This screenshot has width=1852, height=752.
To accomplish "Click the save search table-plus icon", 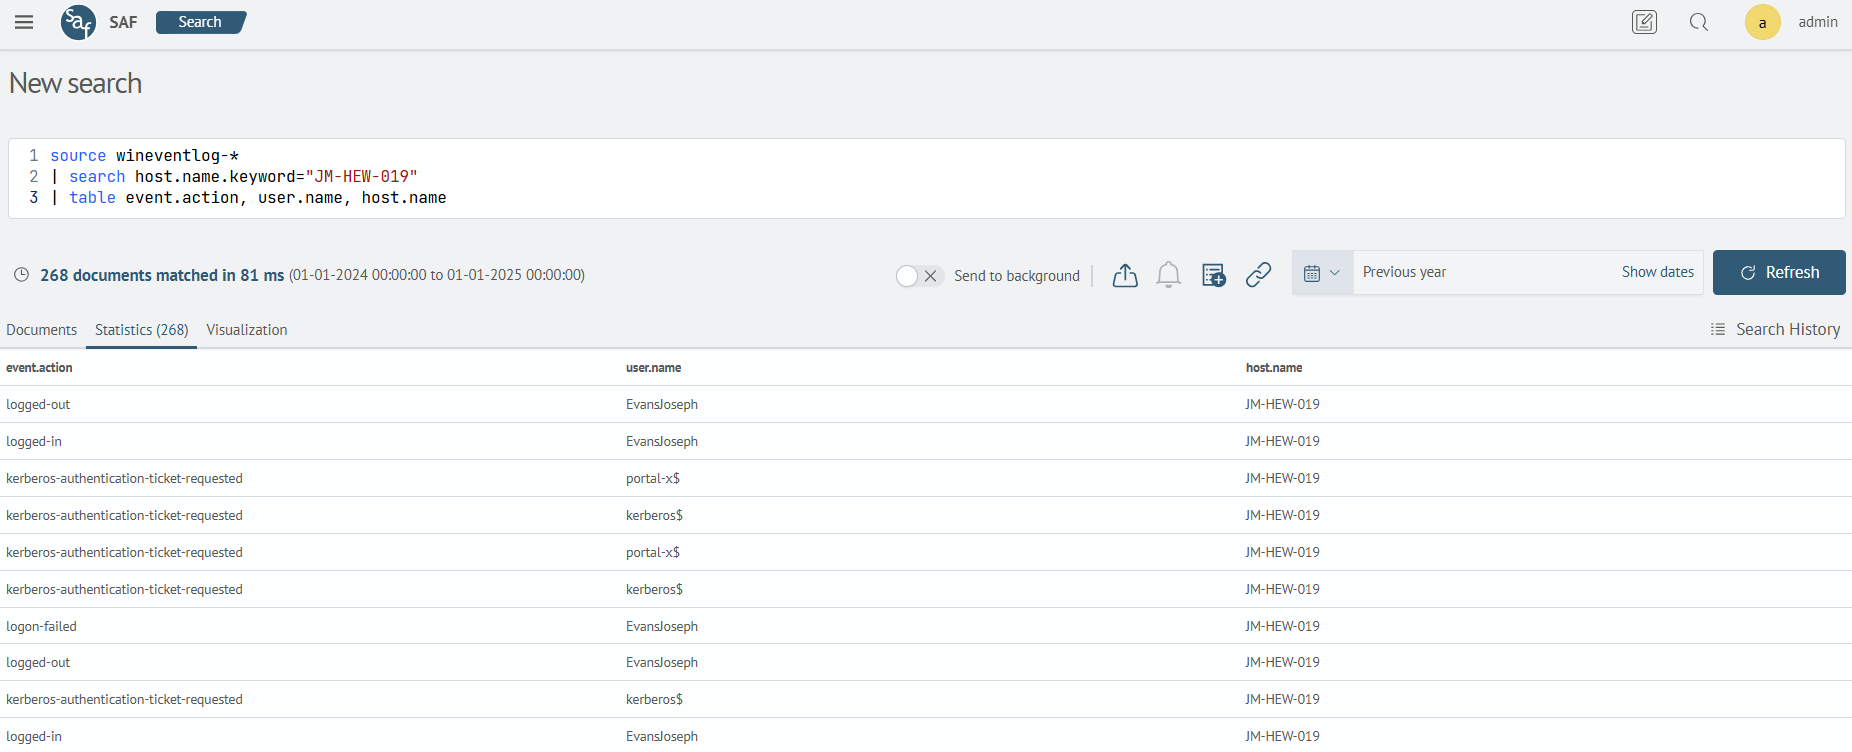I will (1214, 275).
